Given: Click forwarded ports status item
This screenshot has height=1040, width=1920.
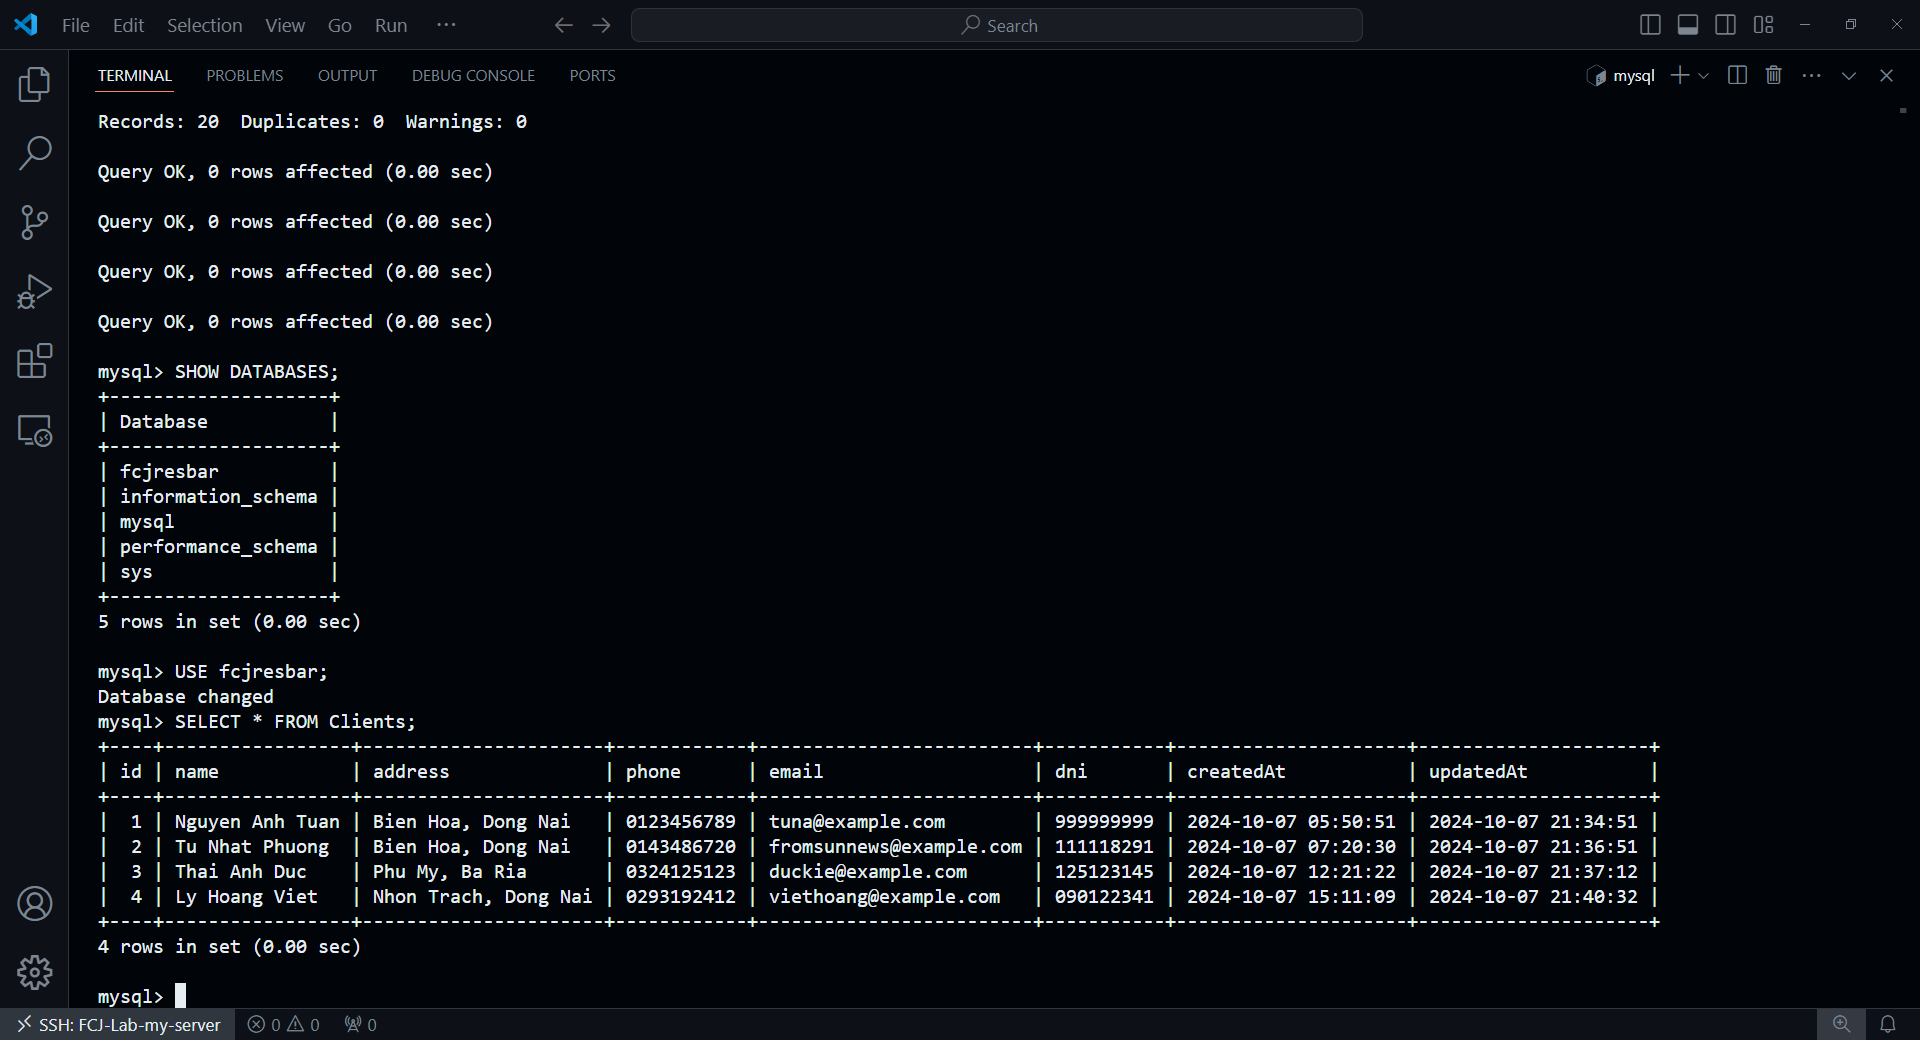Looking at the screenshot, I should click(360, 1024).
